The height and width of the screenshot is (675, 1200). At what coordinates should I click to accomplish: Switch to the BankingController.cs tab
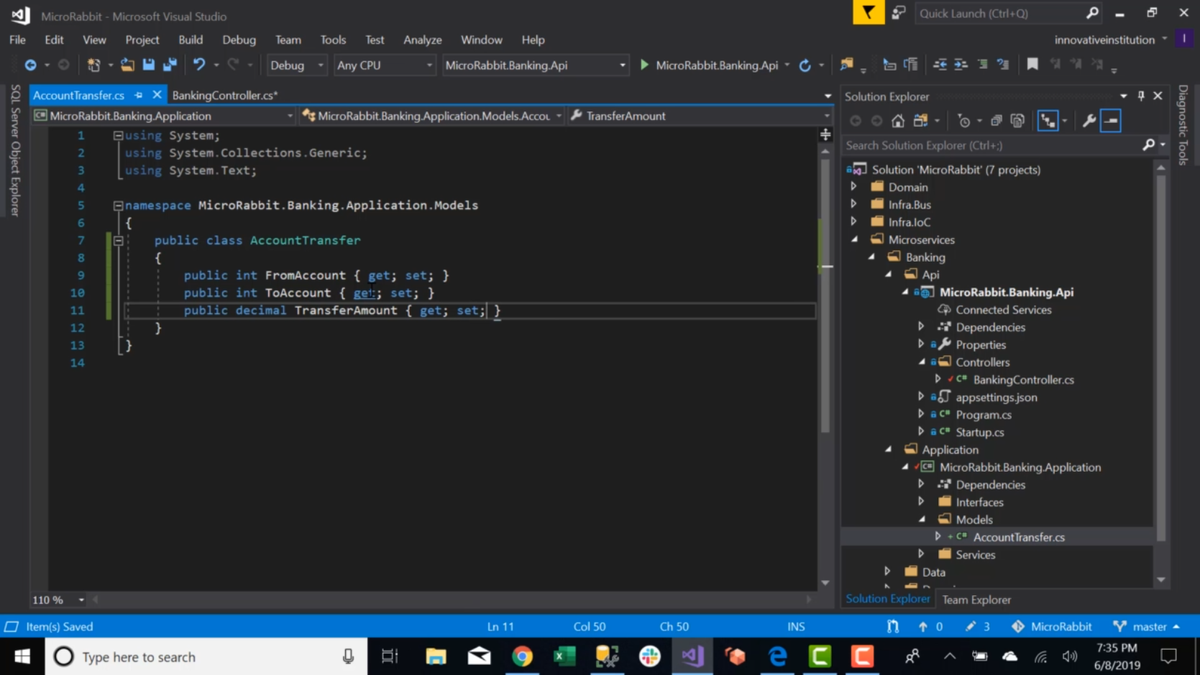[225, 95]
